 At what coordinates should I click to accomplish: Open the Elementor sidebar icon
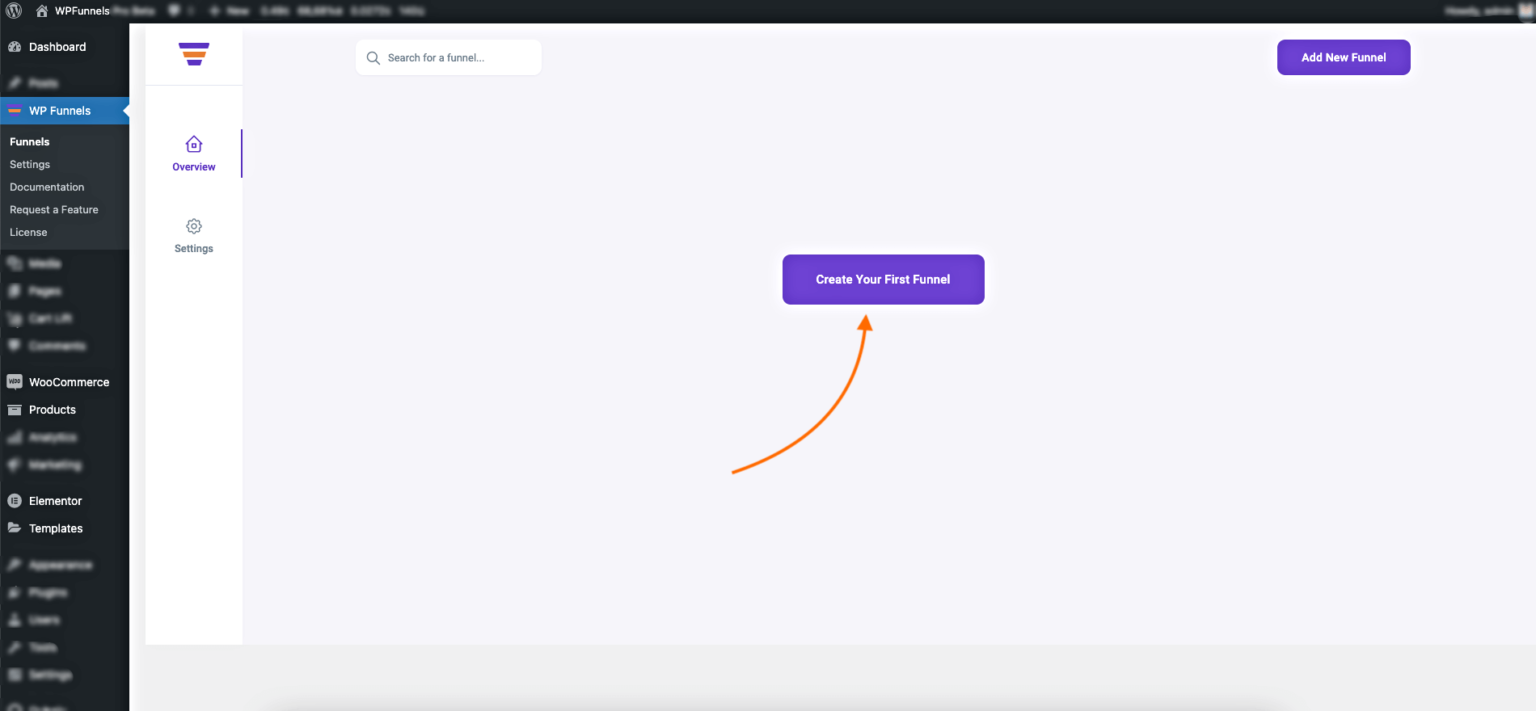pyautogui.click(x=14, y=500)
